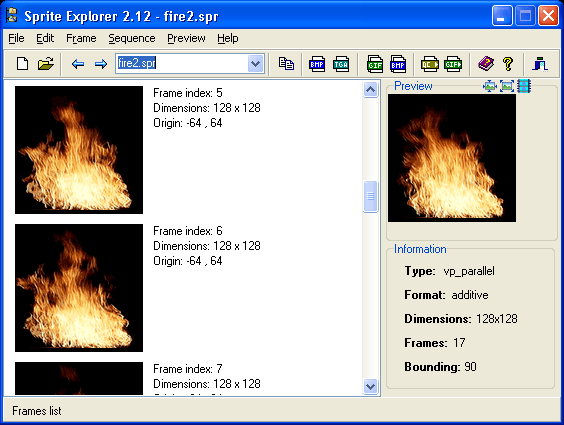The image size is (564, 425).
Task: Click 'Format: additive' info line
Action: click(x=446, y=295)
